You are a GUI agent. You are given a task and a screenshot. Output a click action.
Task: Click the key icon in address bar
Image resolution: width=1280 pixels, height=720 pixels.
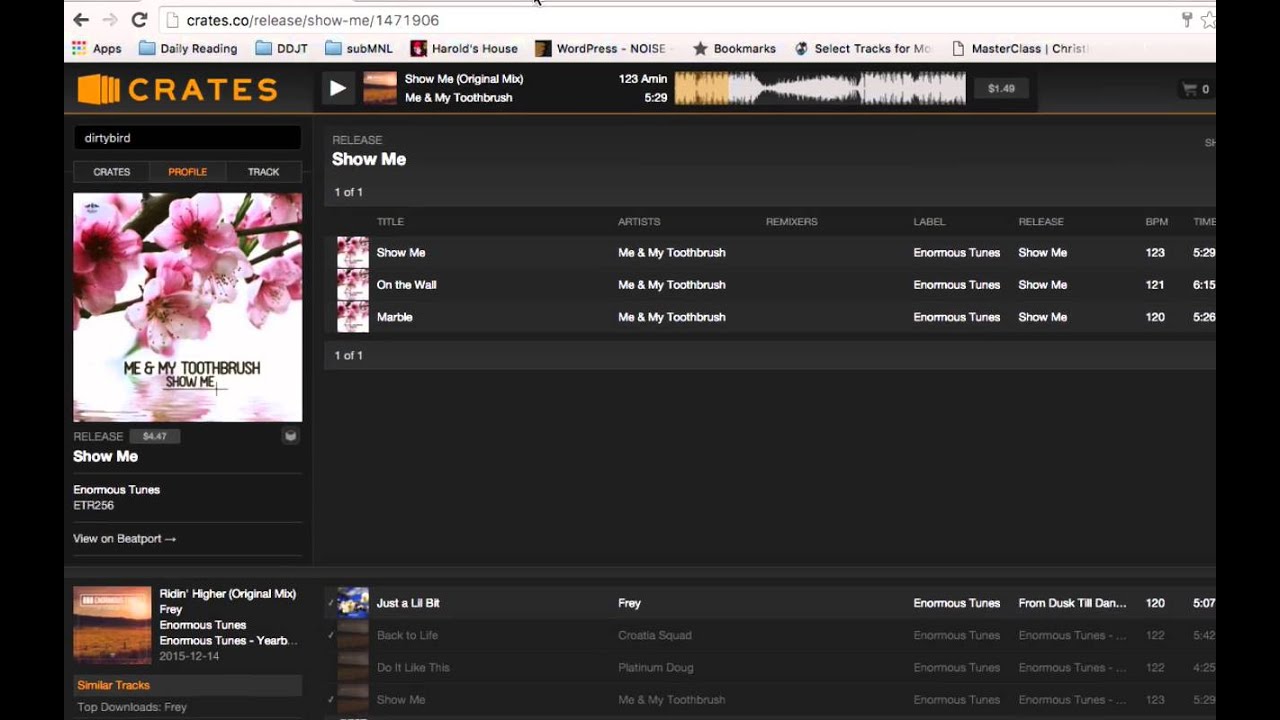(x=1187, y=20)
